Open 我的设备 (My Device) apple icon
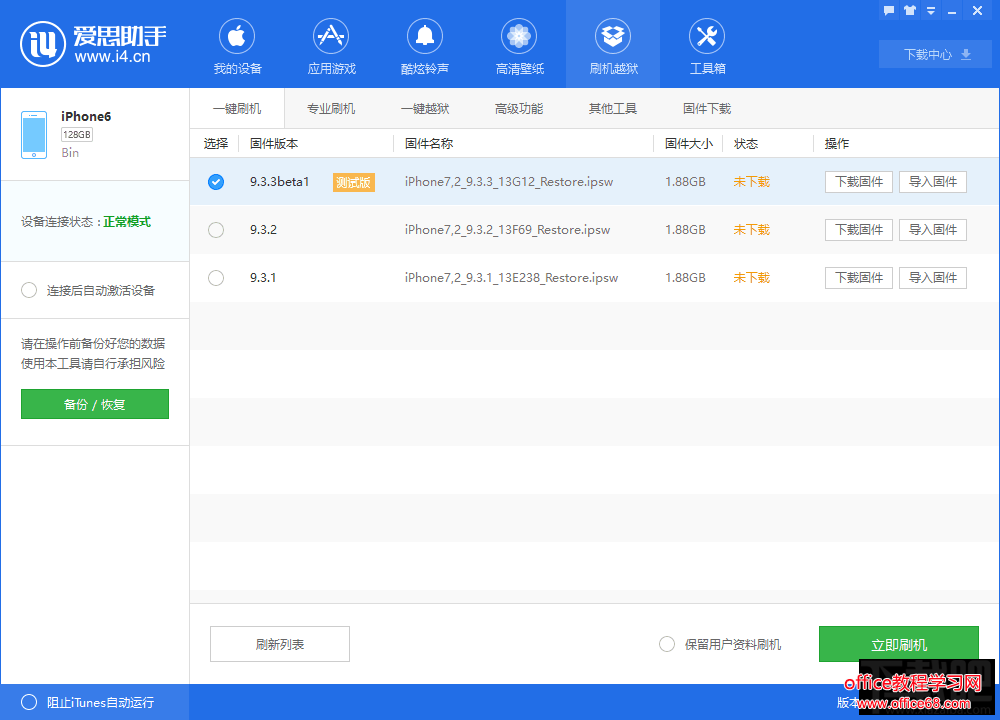 pyautogui.click(x=237, y=38)
